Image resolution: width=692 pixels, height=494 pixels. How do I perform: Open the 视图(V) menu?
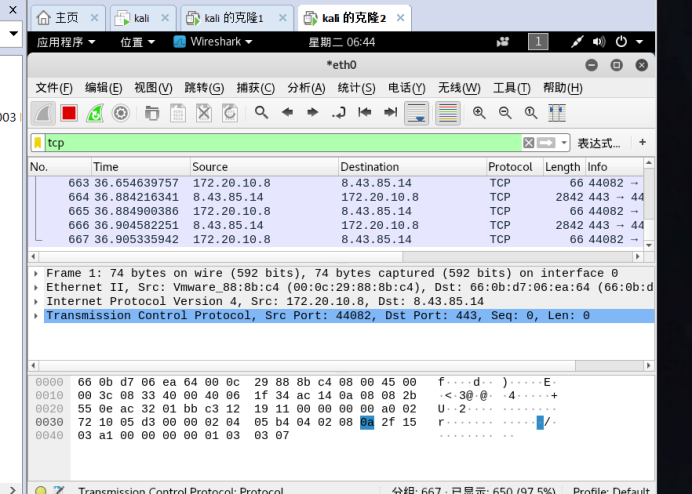[153, 88]
